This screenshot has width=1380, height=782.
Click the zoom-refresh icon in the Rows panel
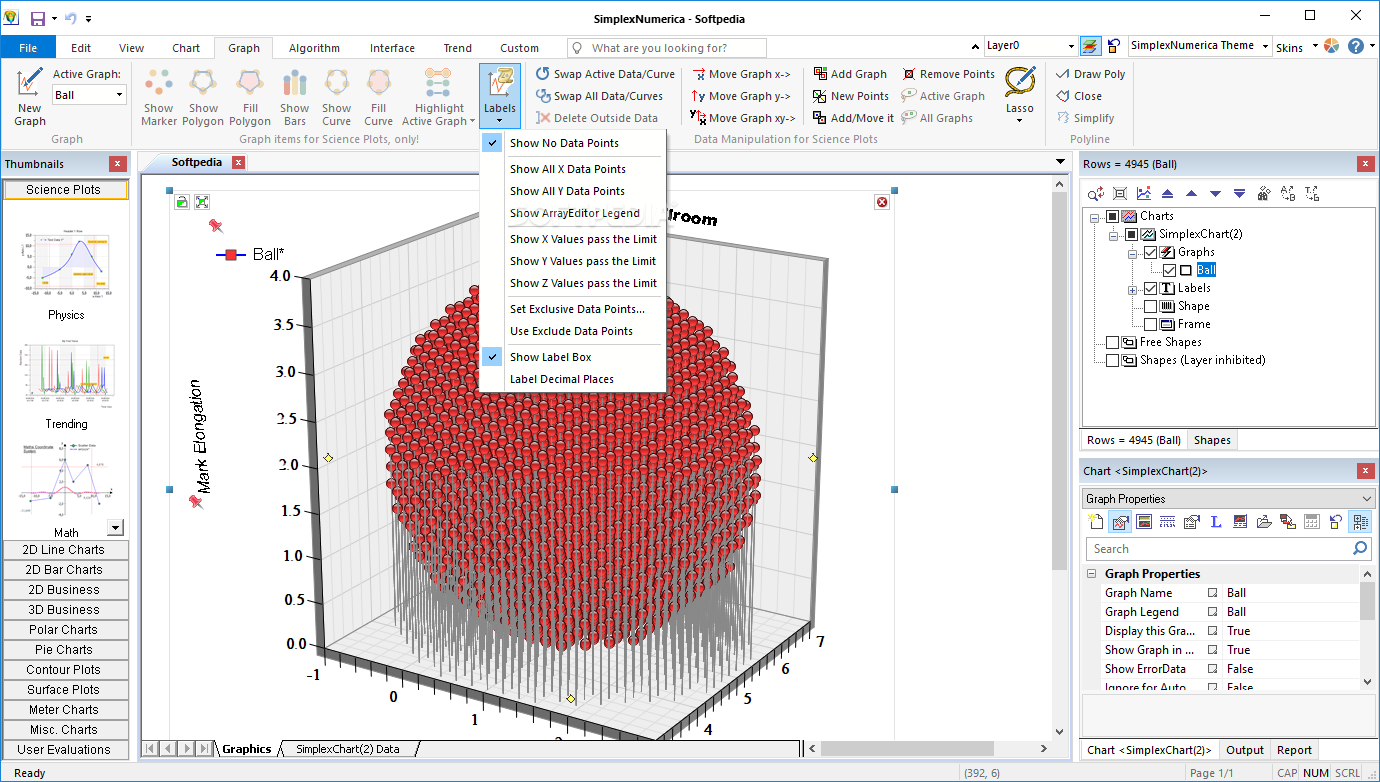1096,193
